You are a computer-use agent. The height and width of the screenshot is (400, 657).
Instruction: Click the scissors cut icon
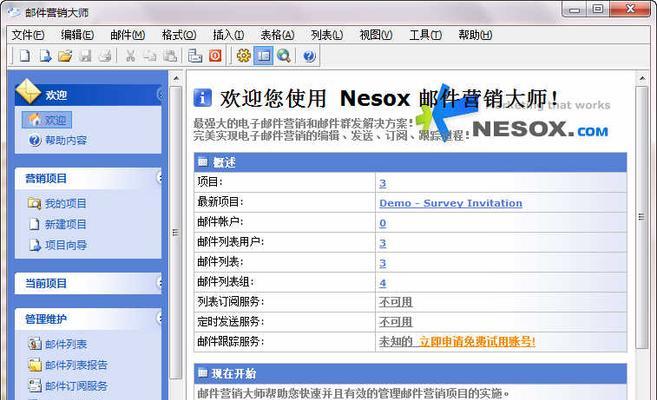(x=130, y=56)
